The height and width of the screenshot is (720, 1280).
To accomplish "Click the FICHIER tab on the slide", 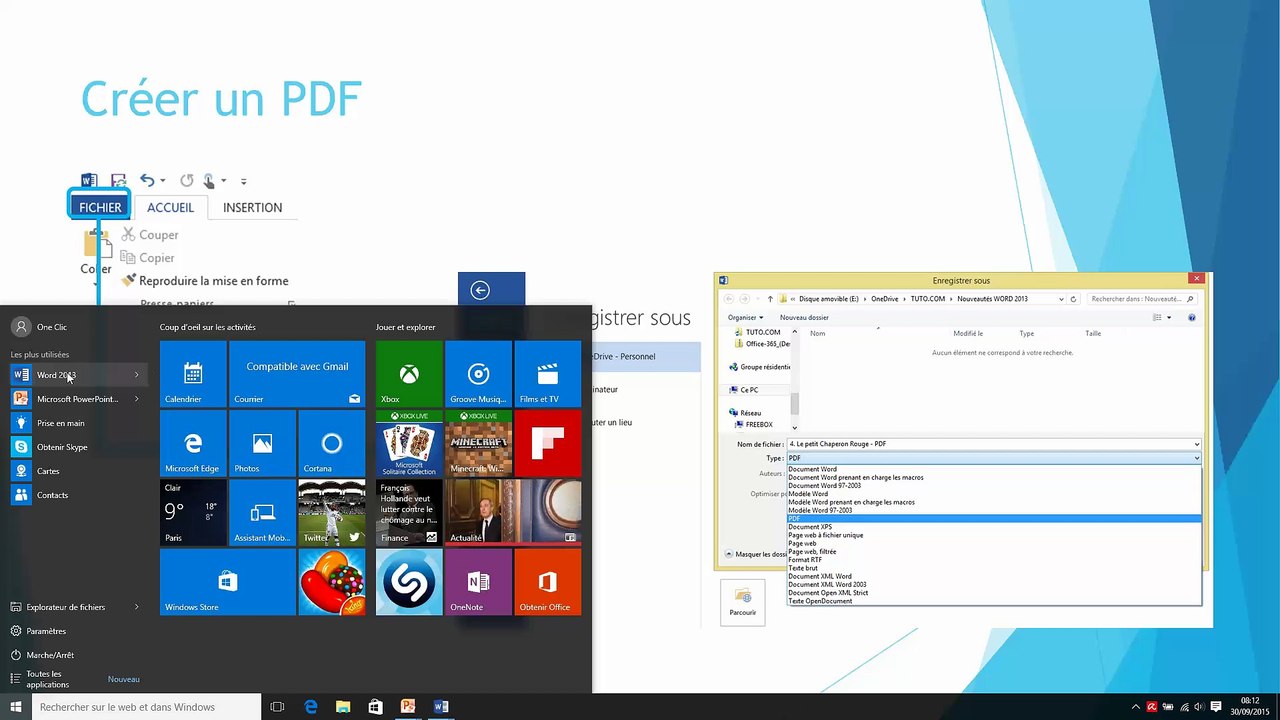I will 100,207.
